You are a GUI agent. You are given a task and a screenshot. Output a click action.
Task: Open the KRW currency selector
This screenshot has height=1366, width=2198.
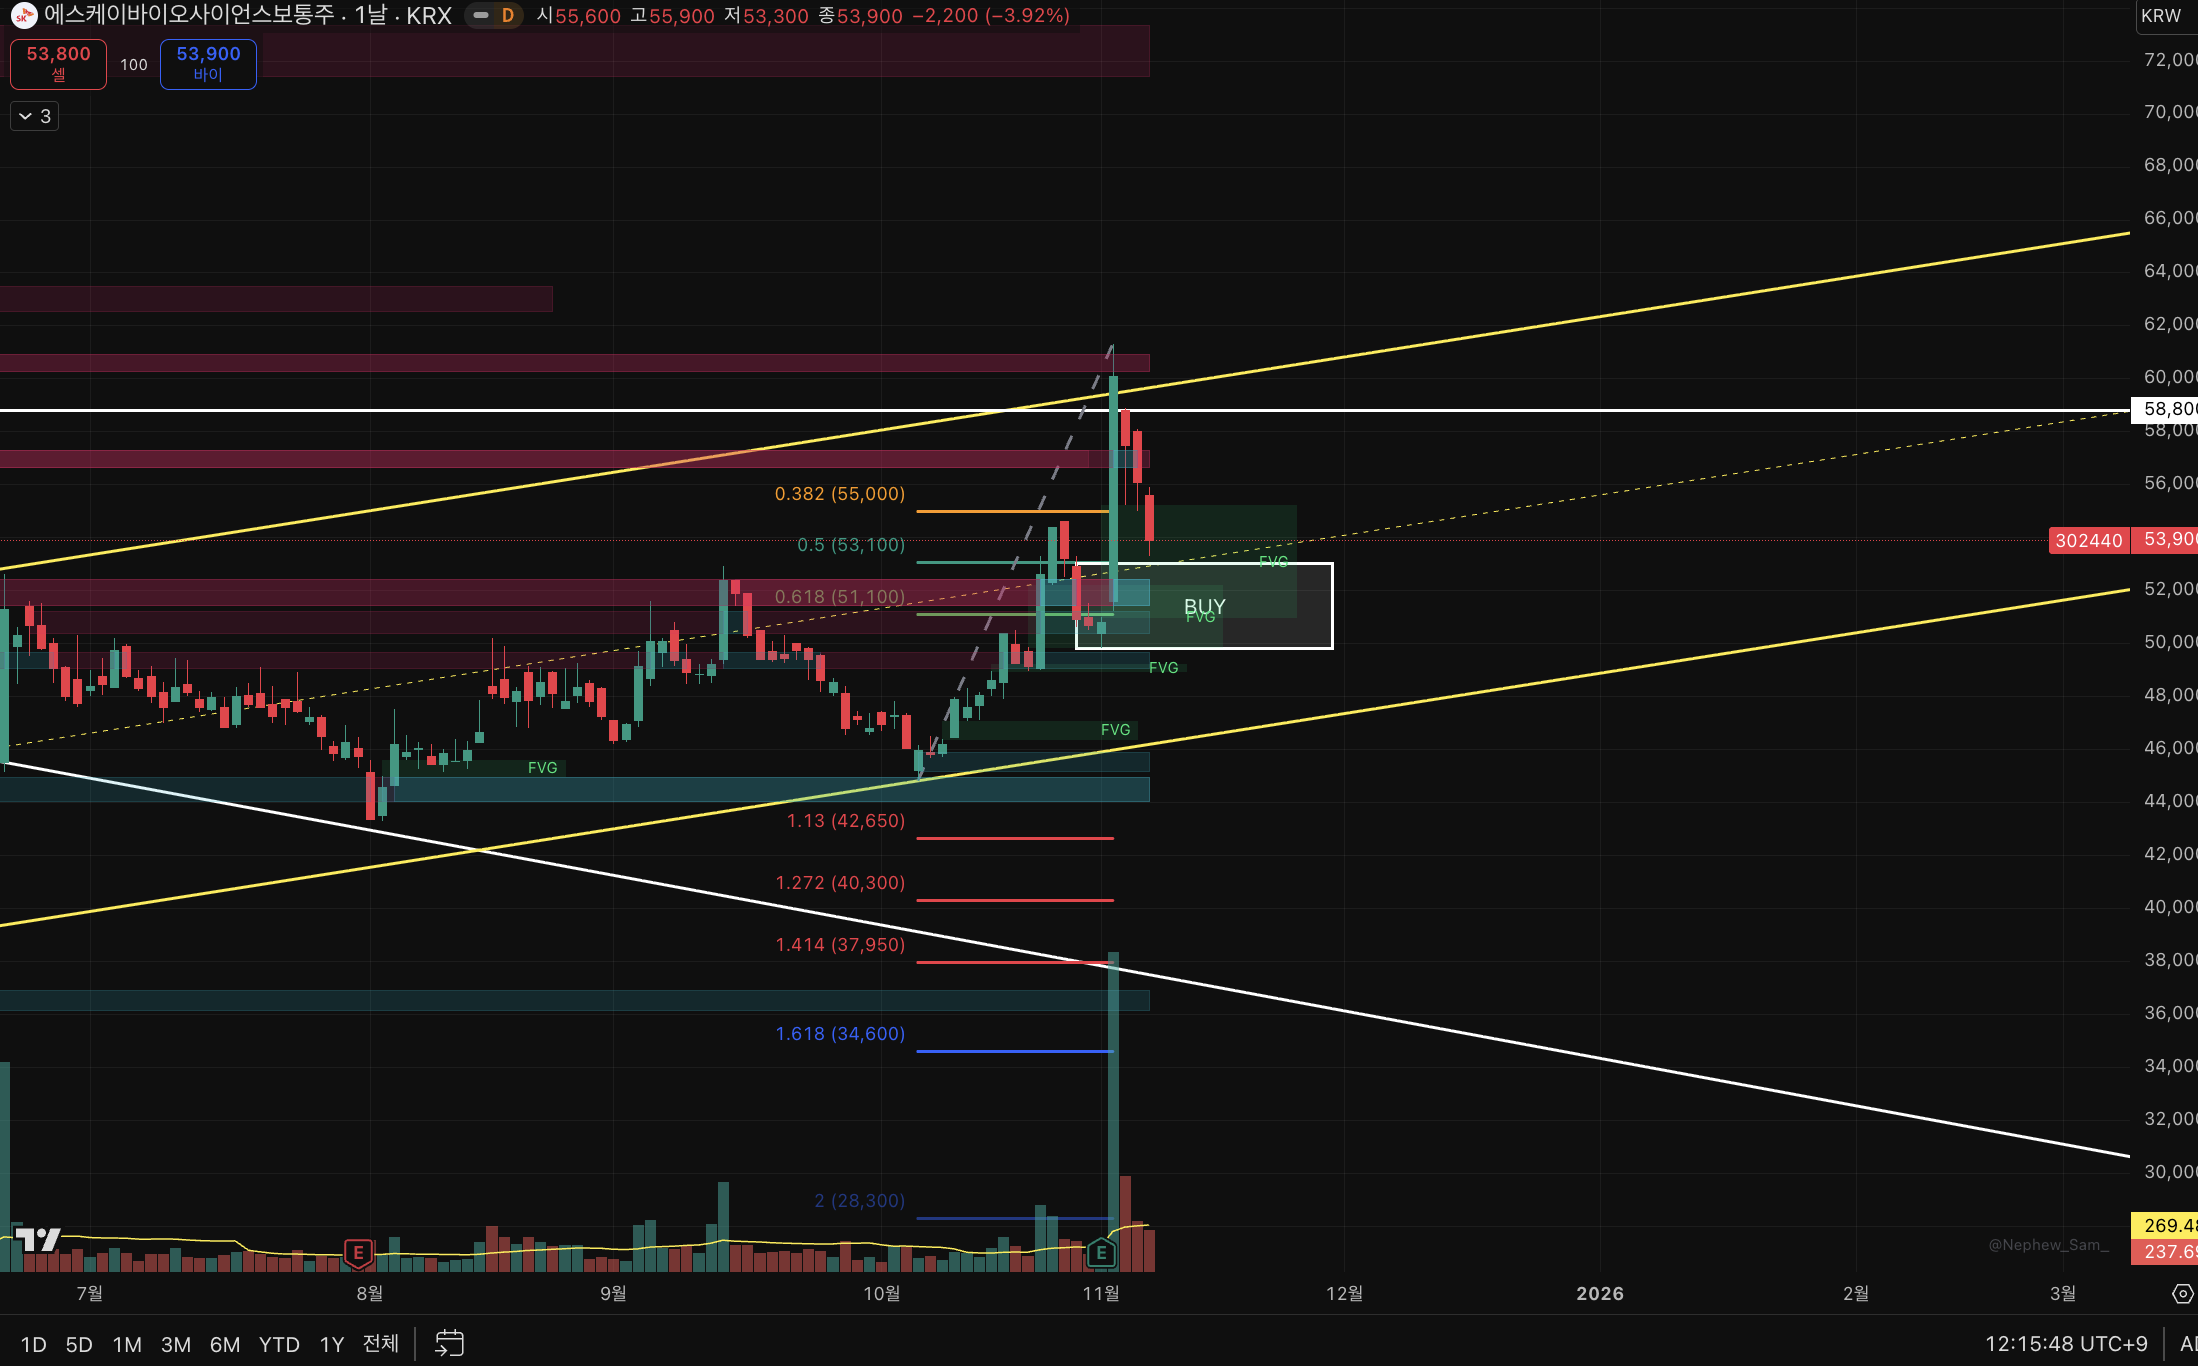(2162, 15)
